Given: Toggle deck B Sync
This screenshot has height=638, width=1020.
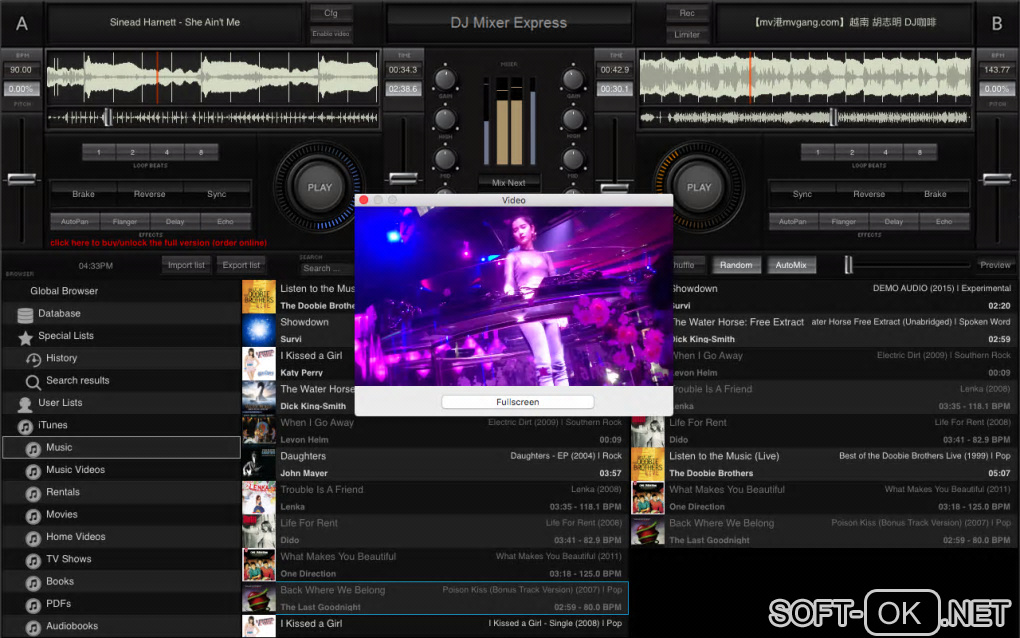Looking at the screenshot, I should (802, 194).
